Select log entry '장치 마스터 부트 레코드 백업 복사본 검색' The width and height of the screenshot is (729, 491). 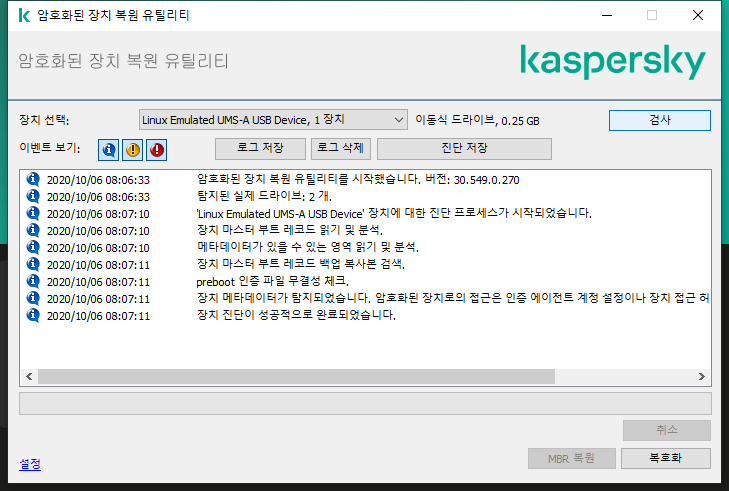coord(365,265)
